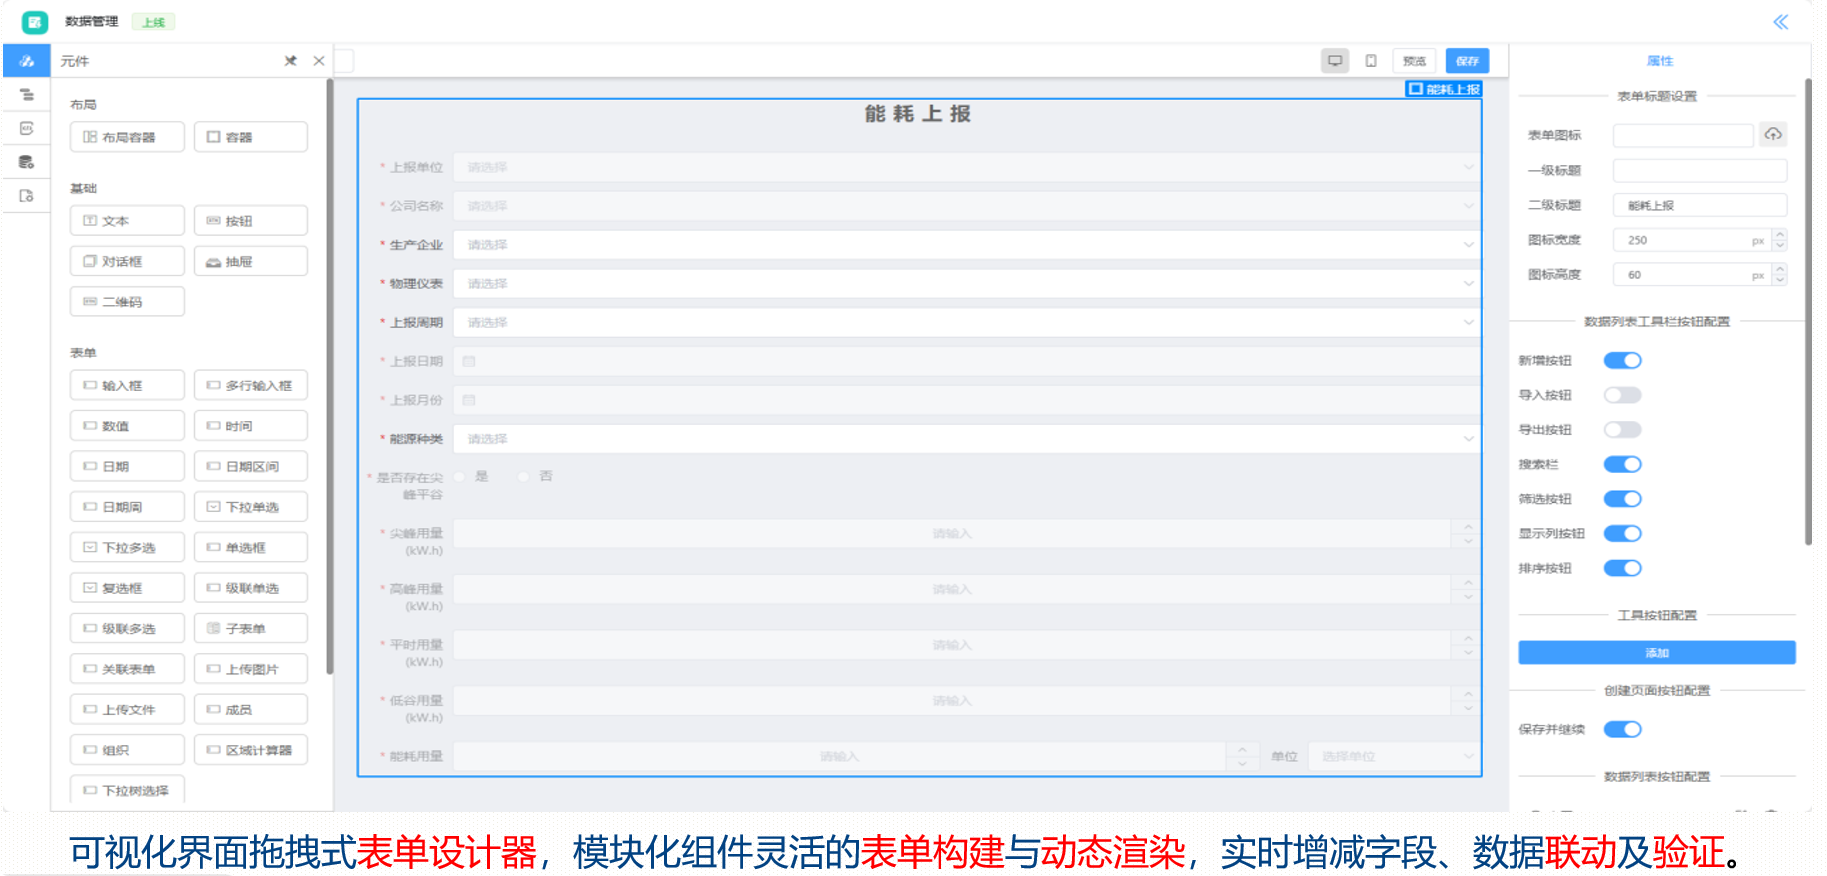
Task: Enable the 导入按钮 switch
Action: point(1623,395)
